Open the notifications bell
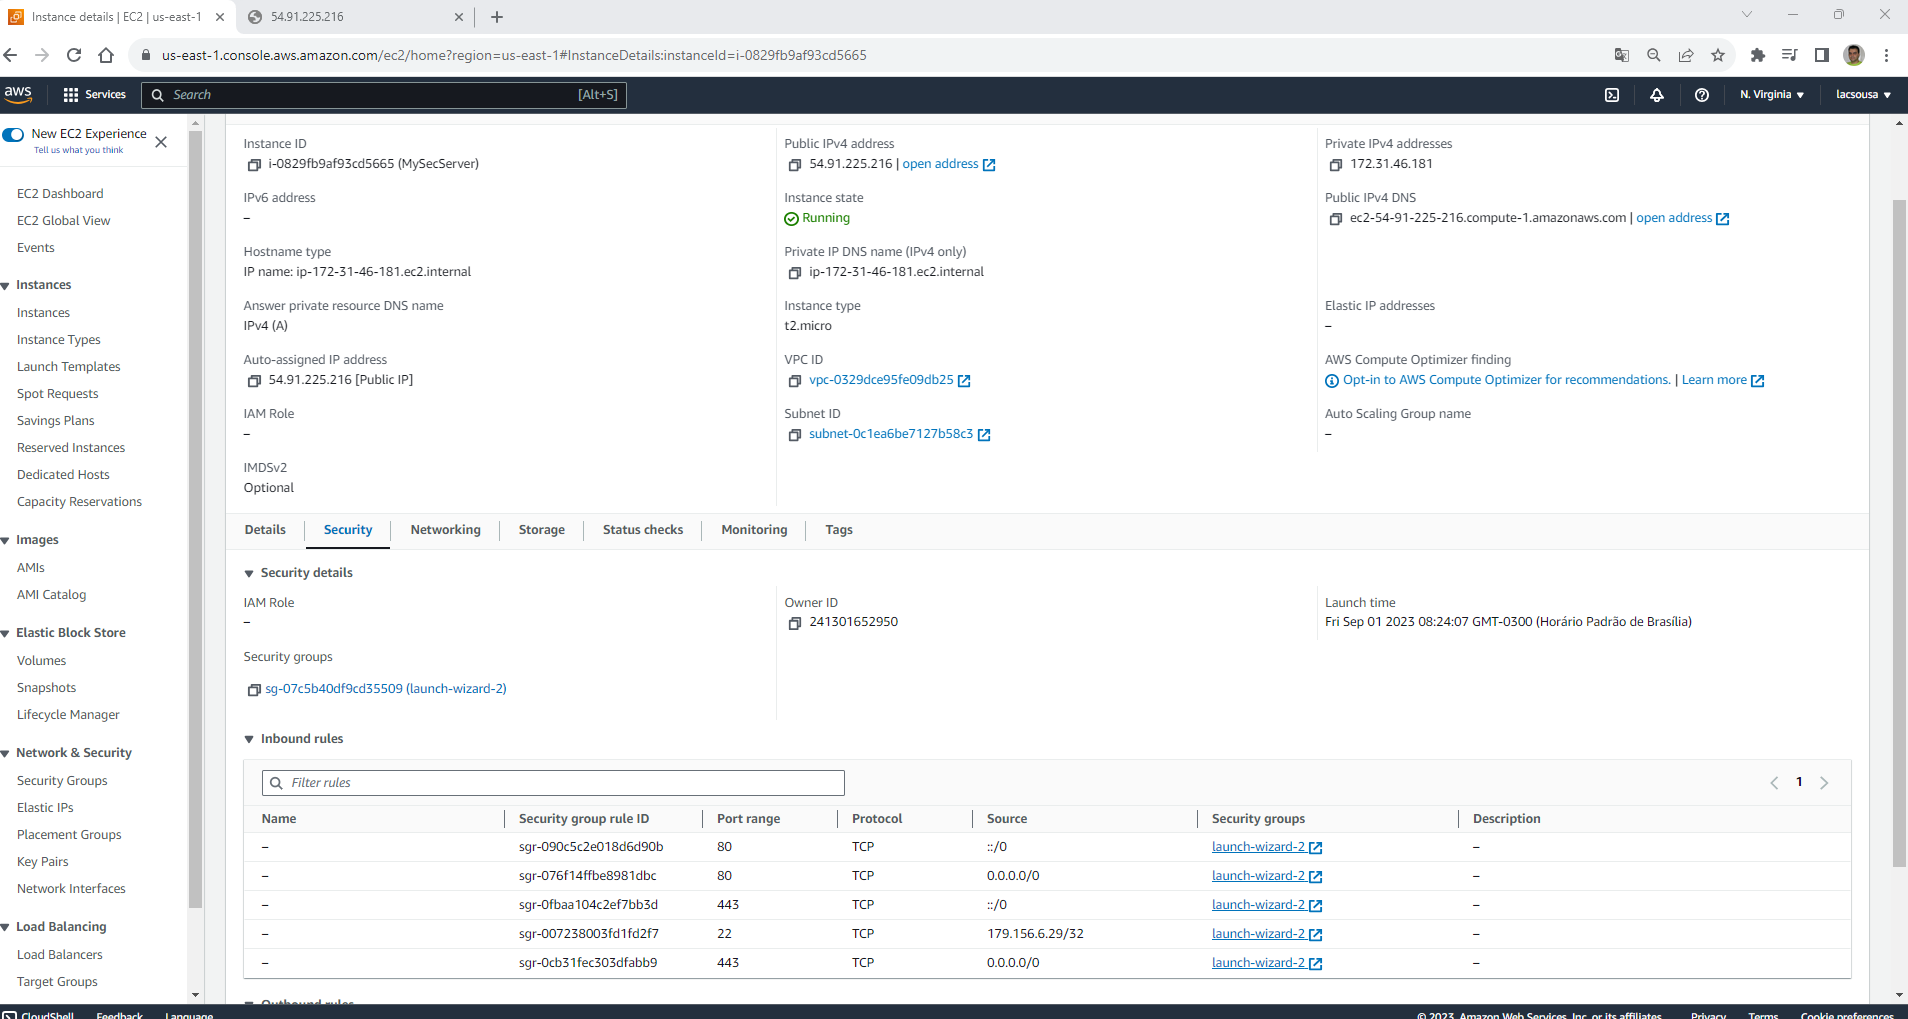The height and width of the screenshot is (1019, 1908). pos(1657,95)
